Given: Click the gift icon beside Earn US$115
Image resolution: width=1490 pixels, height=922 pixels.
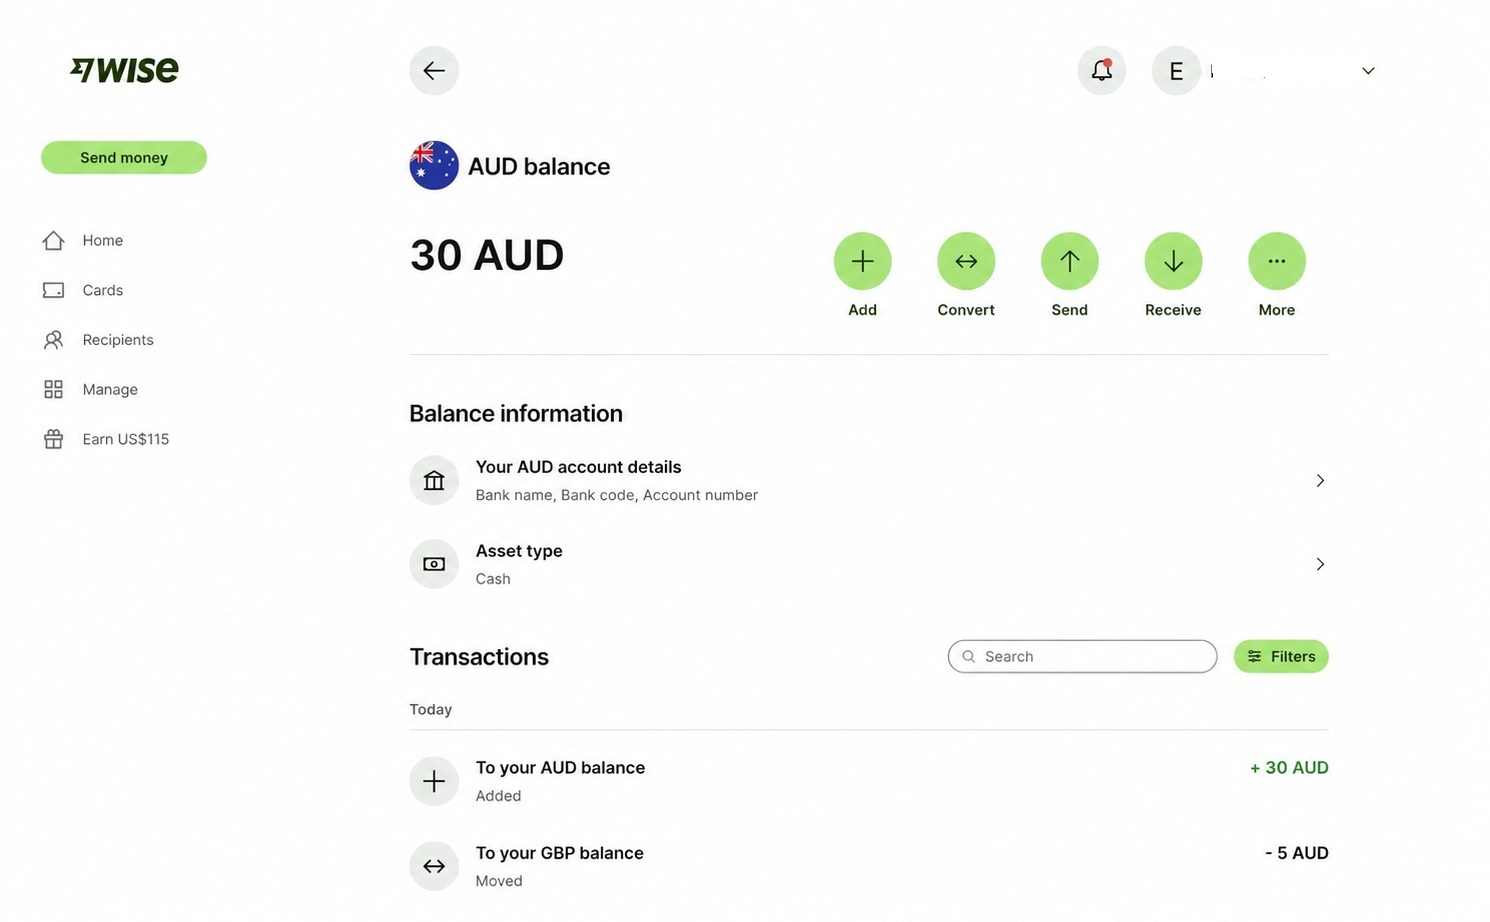Looking at the screenshot, I should pyautogui.click(x=54, y=439).
